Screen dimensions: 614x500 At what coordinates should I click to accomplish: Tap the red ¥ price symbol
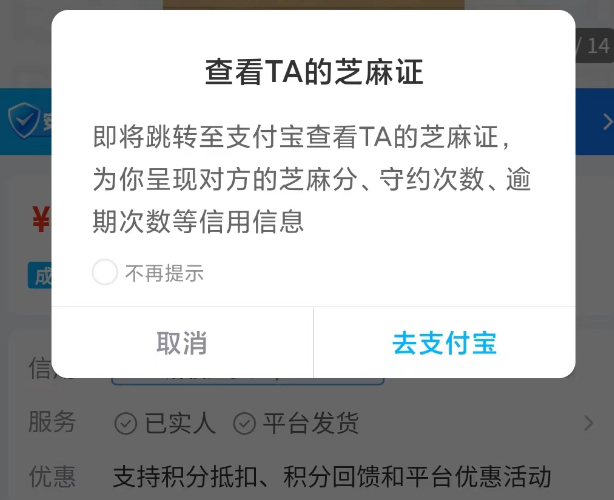pyautogui.click(x=41, y=220)
